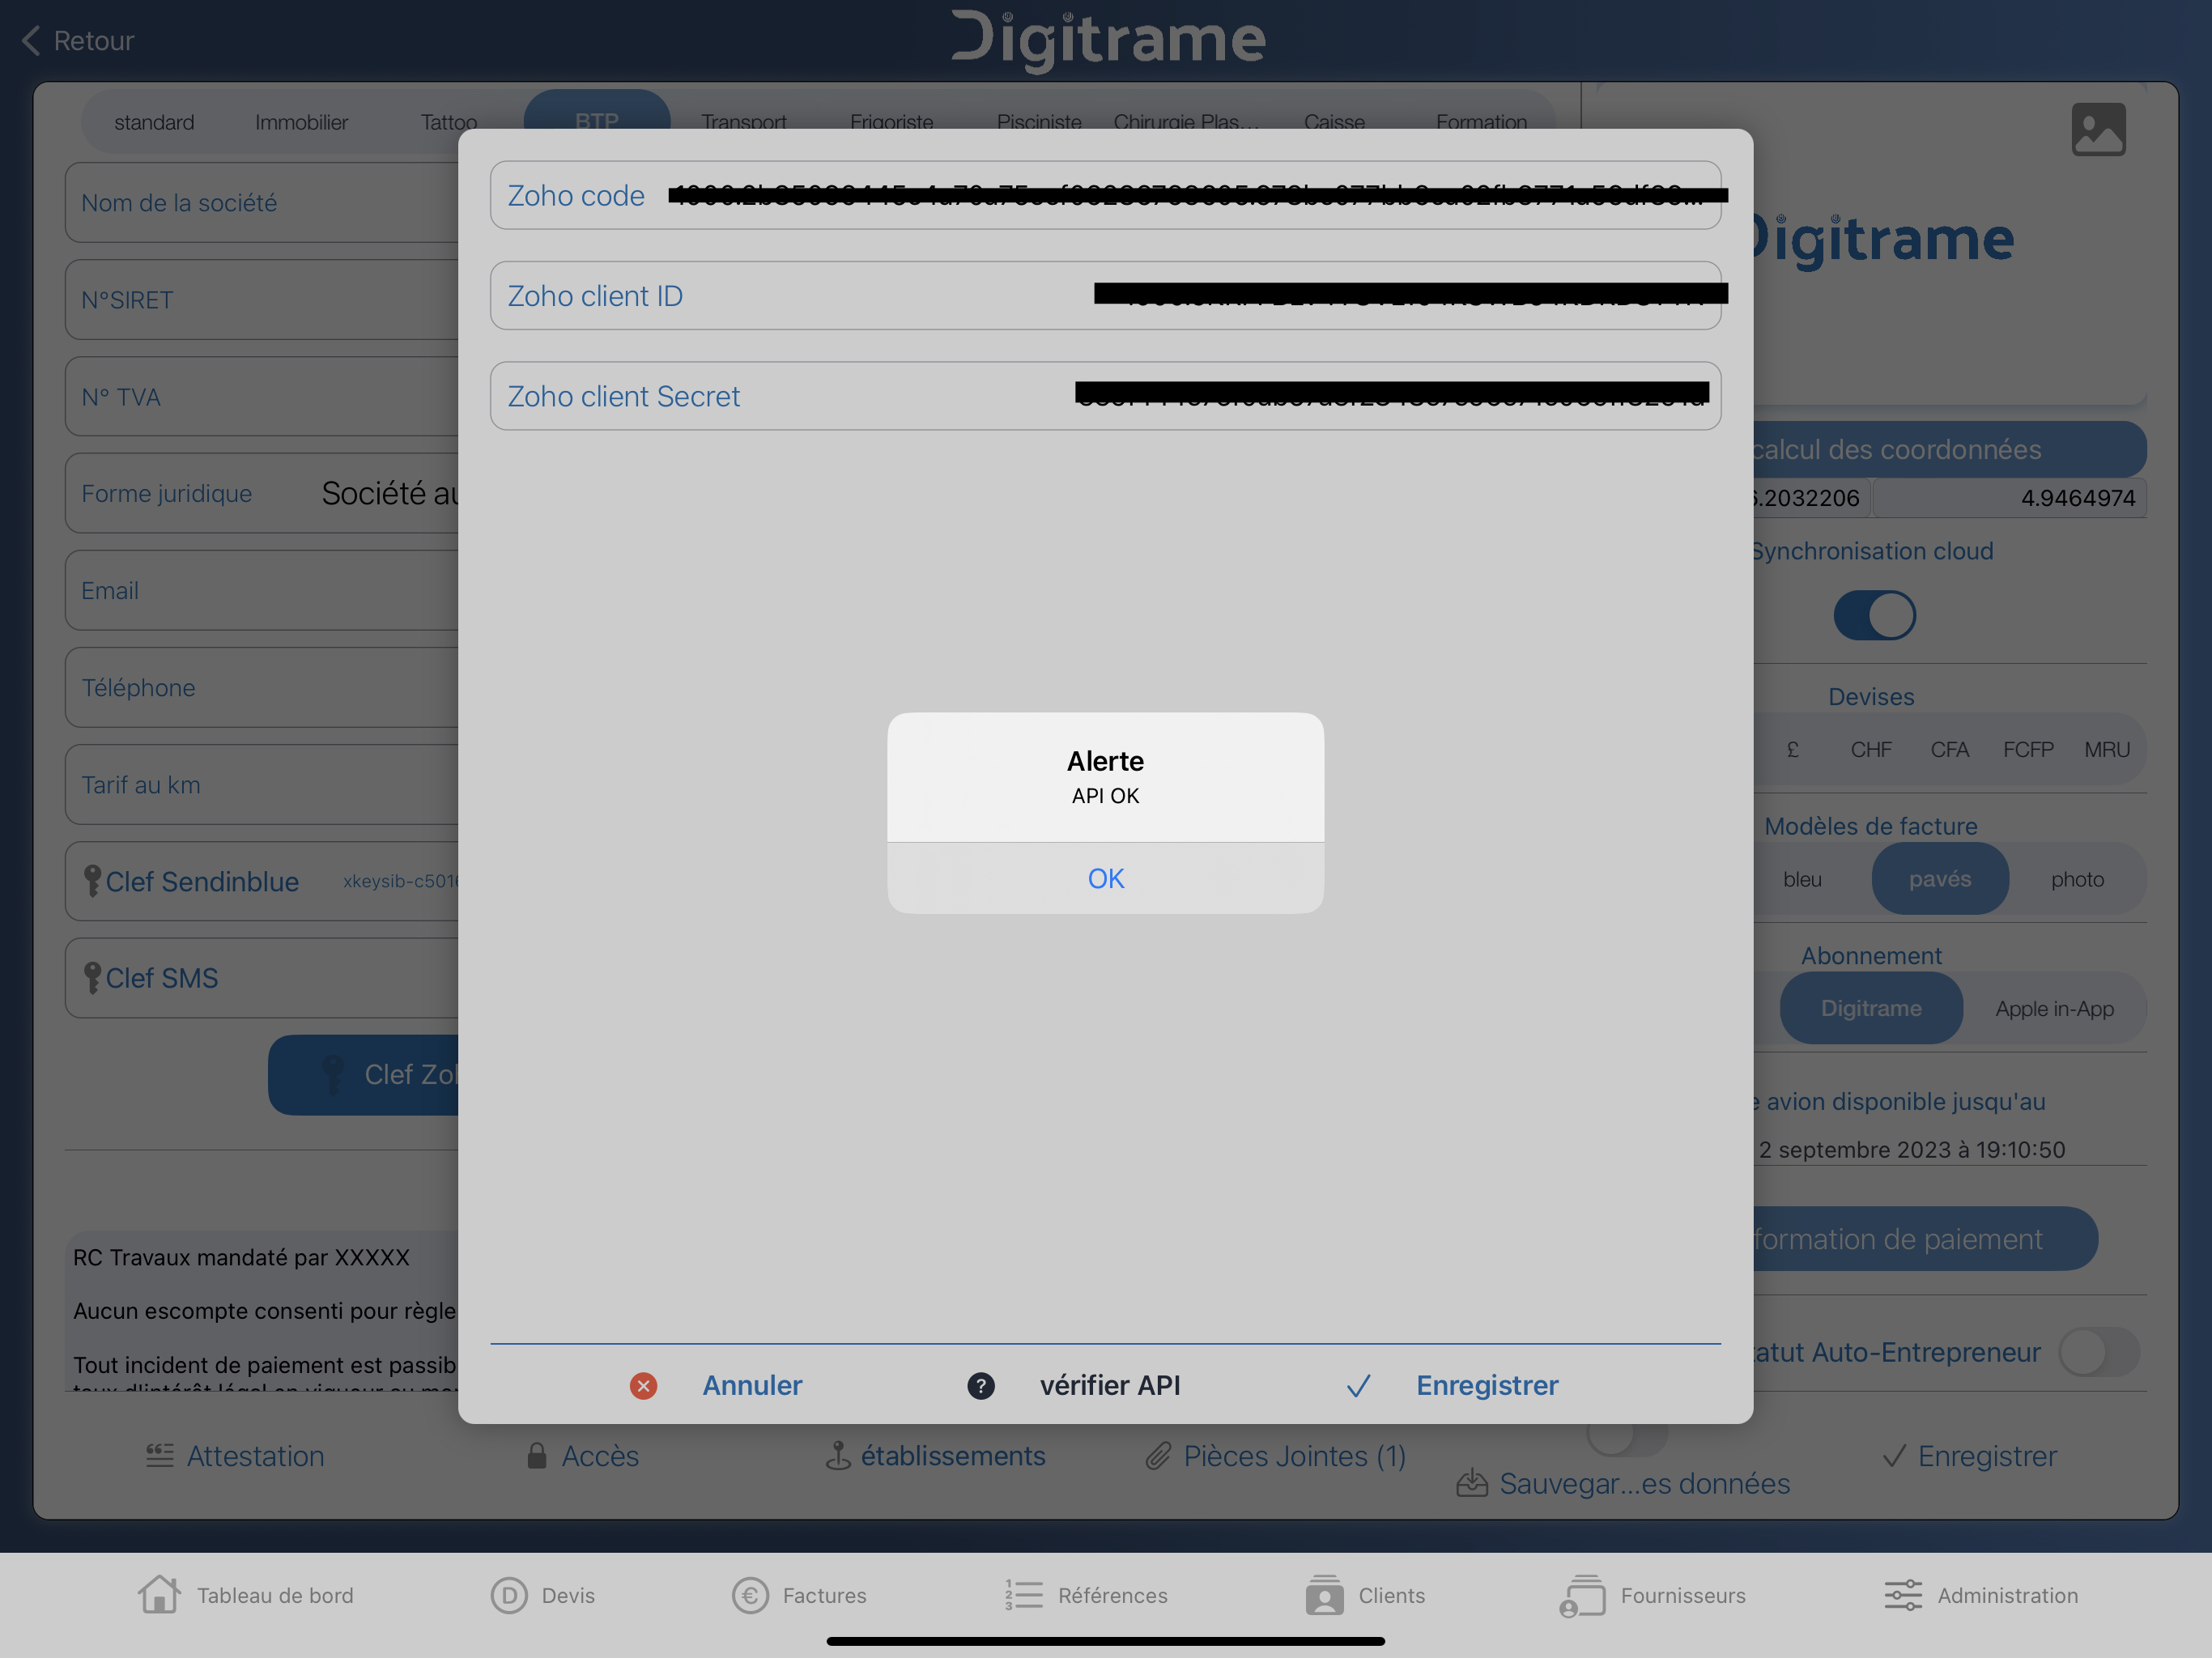The width and height of the screenshot is (2212, 1658).
Task: Open the Devis tab icon
Action: coord(508,1595)
